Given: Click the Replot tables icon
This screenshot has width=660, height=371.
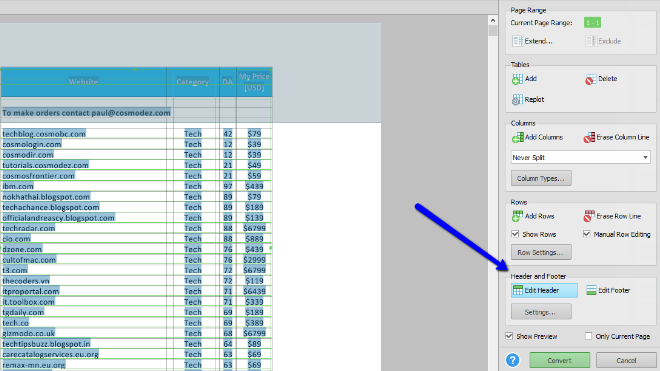Looking at the screenshot, I should point(517,100).
